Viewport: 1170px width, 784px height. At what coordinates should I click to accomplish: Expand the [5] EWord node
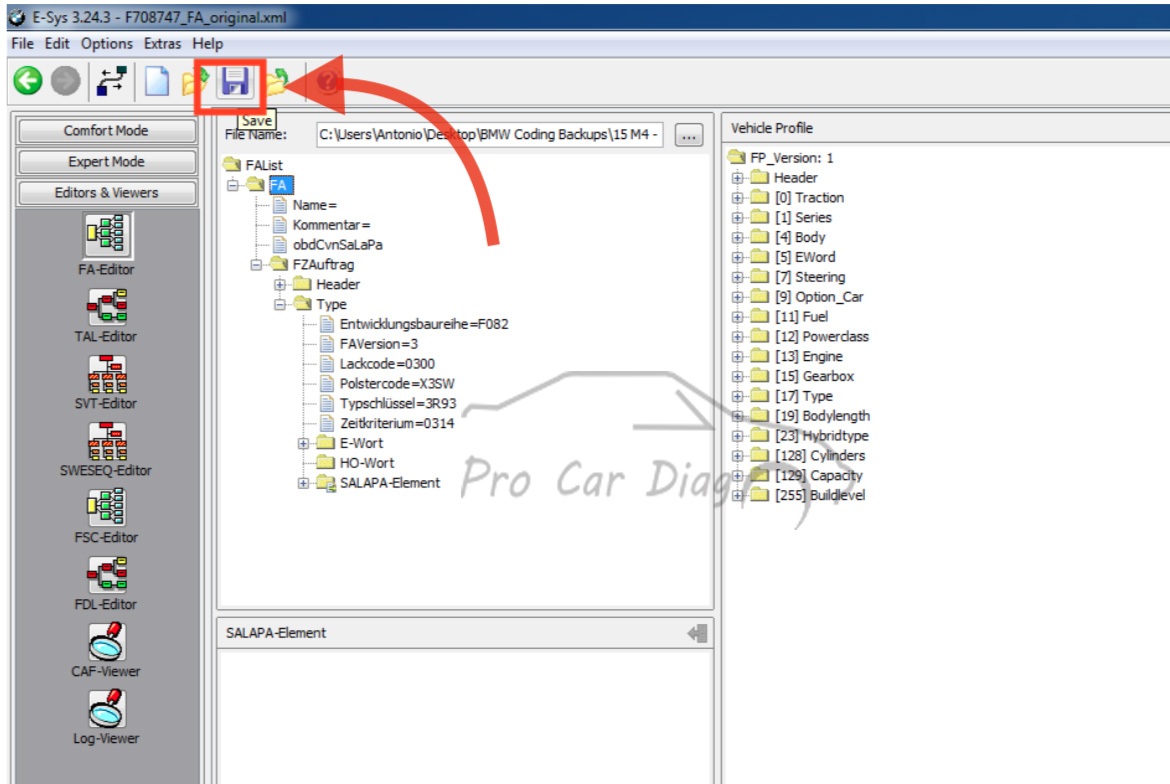(x=737, y=257)
